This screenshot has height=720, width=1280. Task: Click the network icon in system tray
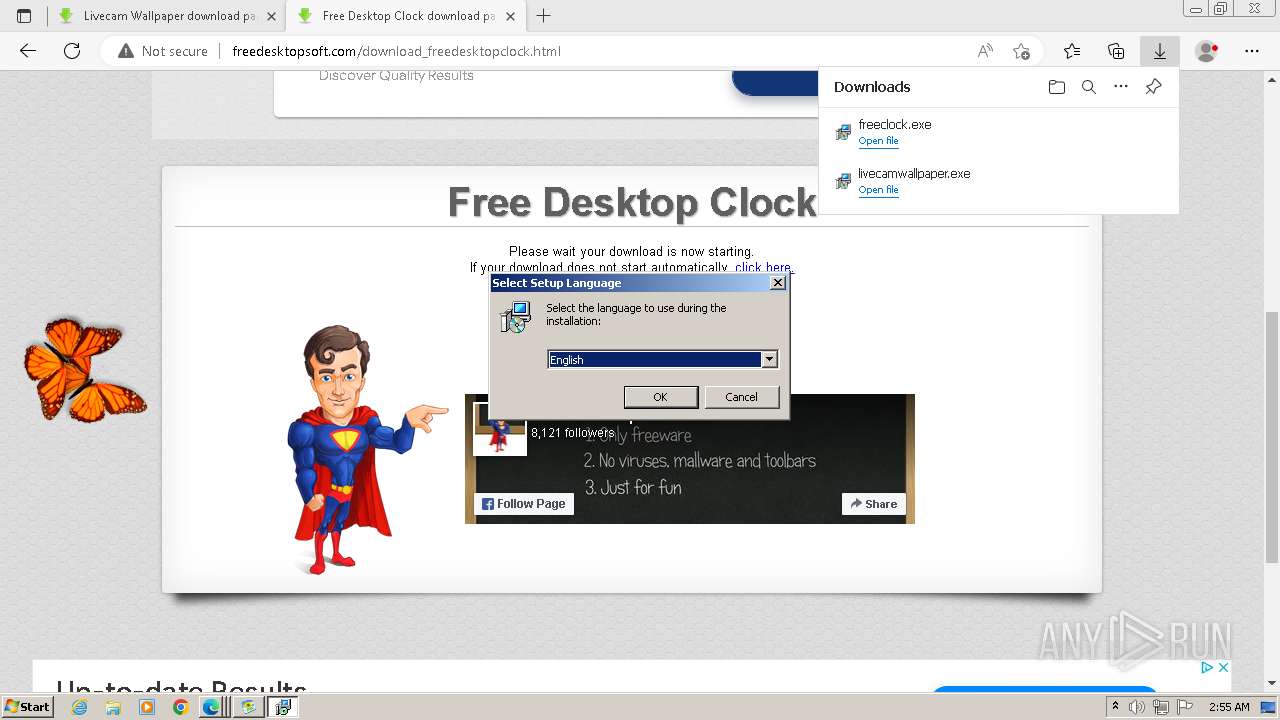tap(1161, 707)
